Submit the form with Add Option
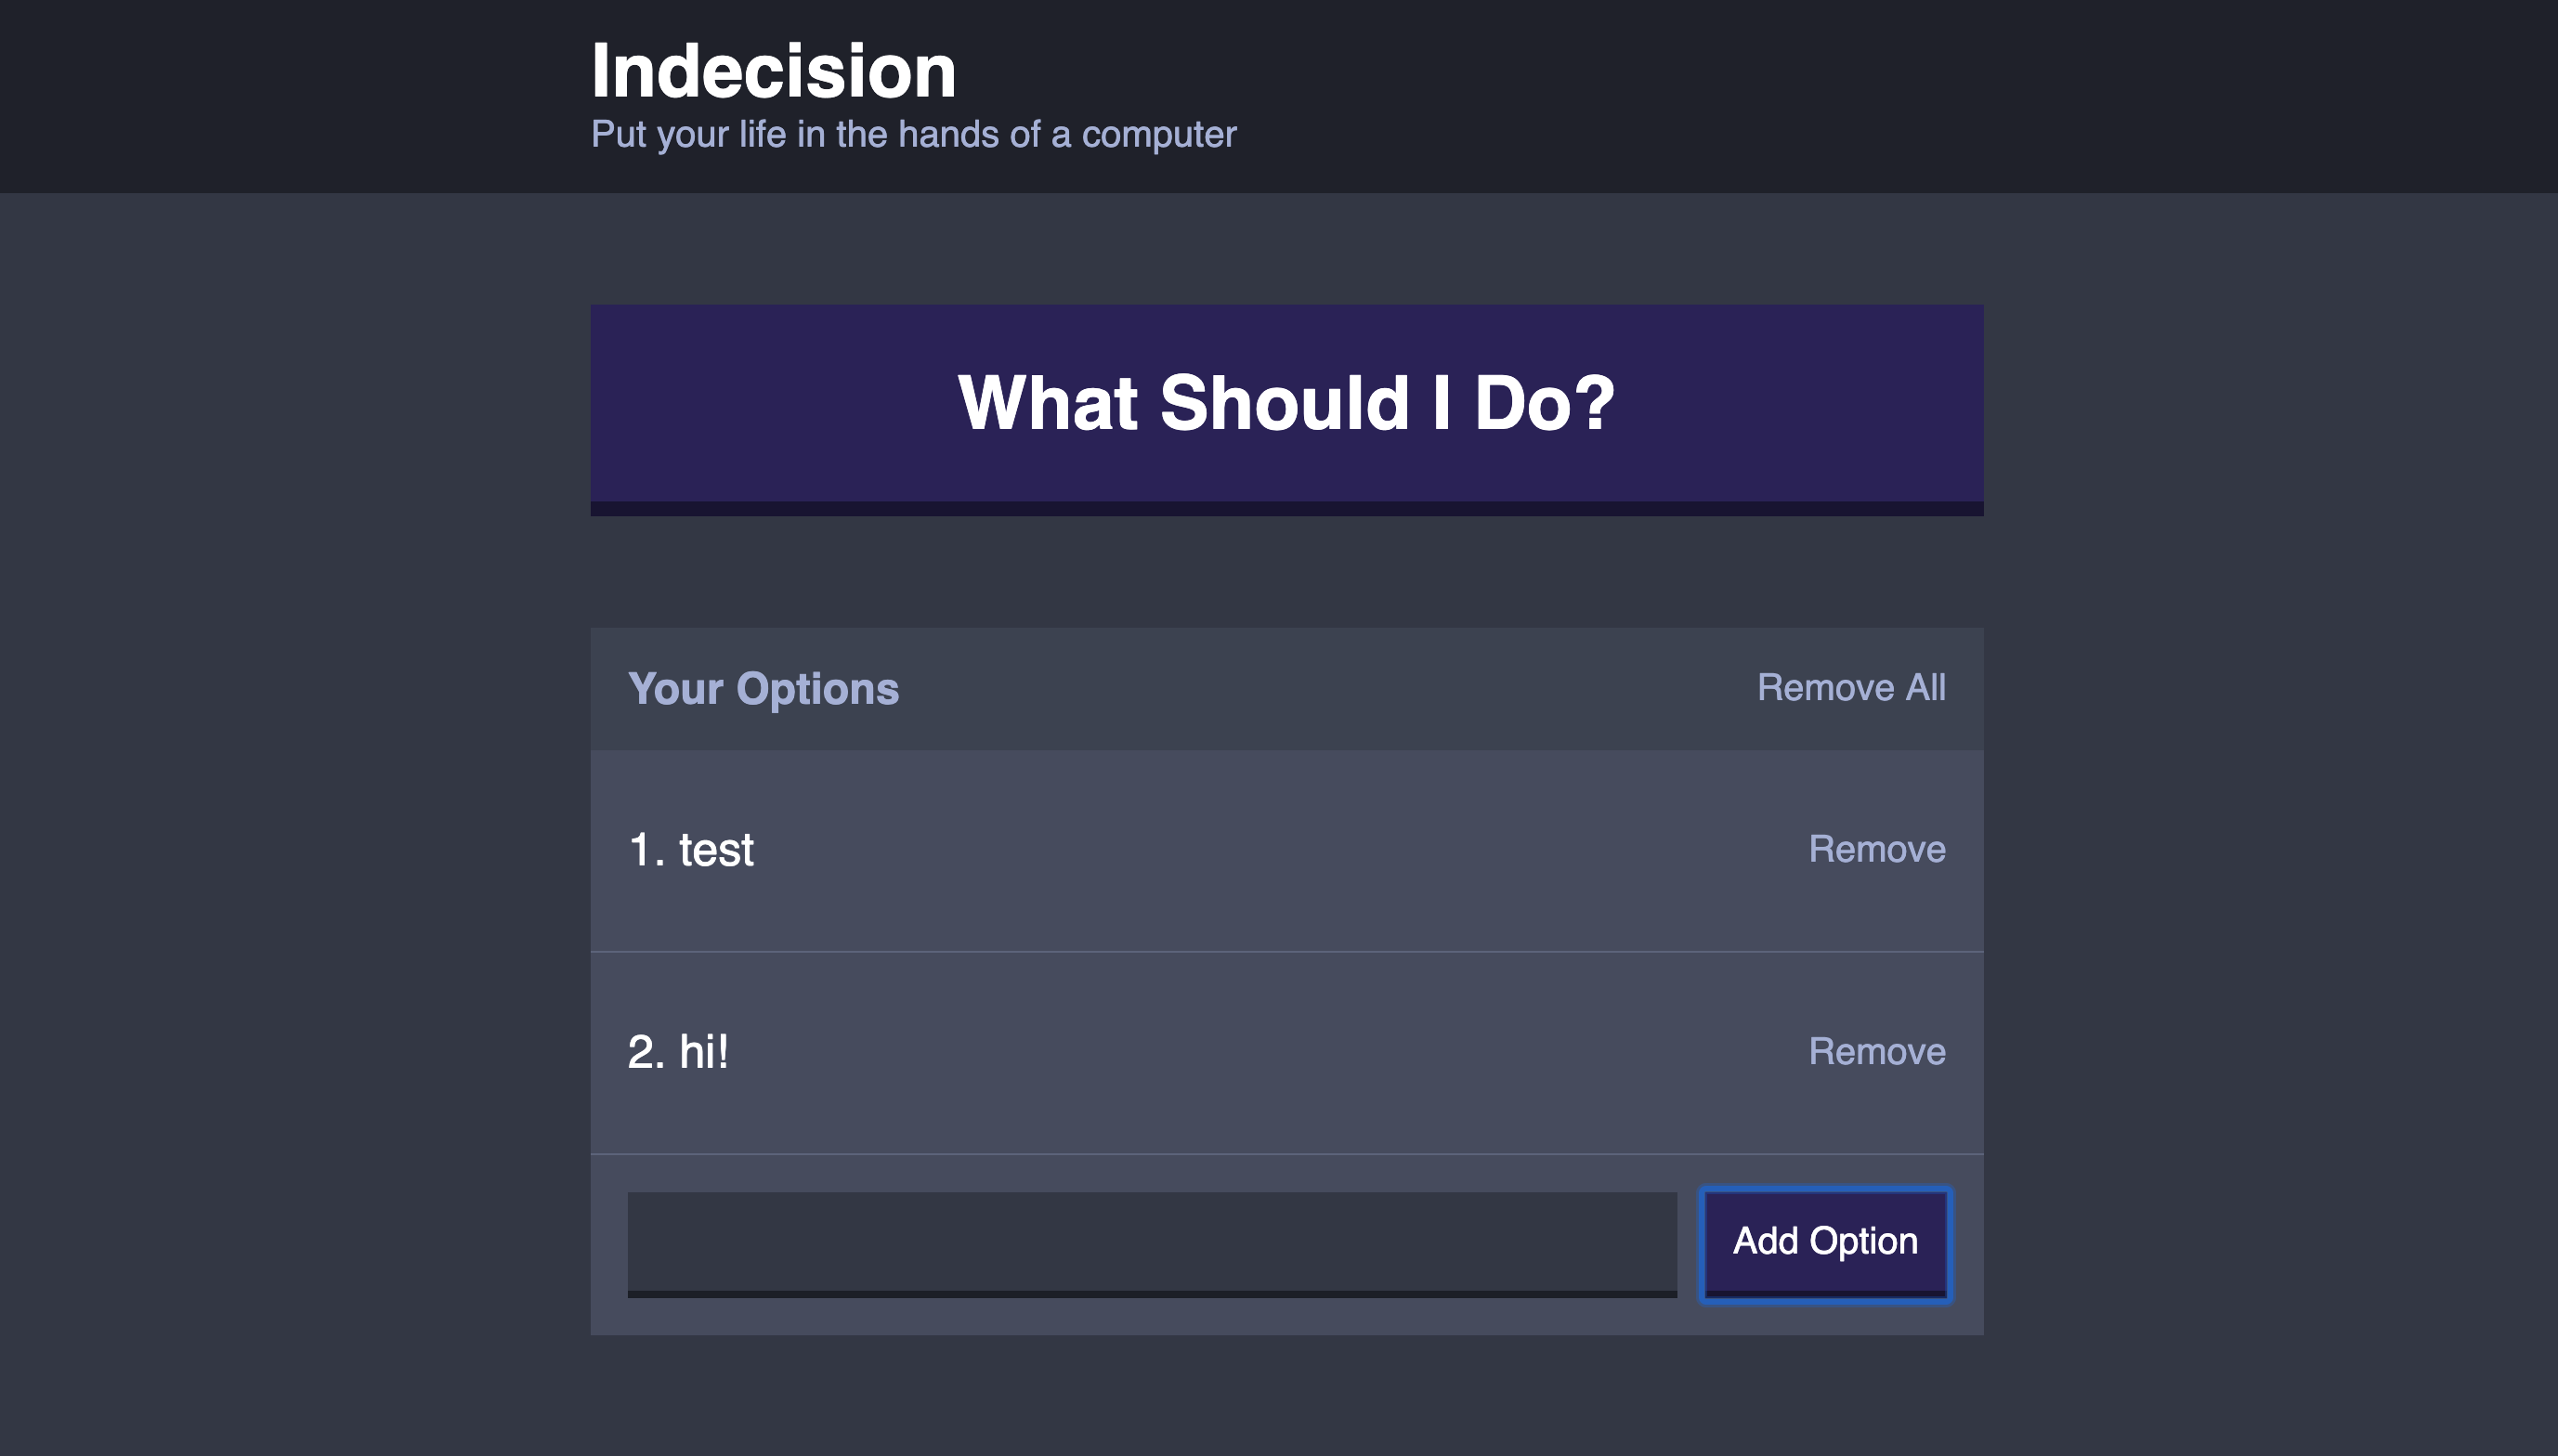The image size is (2558, 1456). click(x=1825, y=1242)
